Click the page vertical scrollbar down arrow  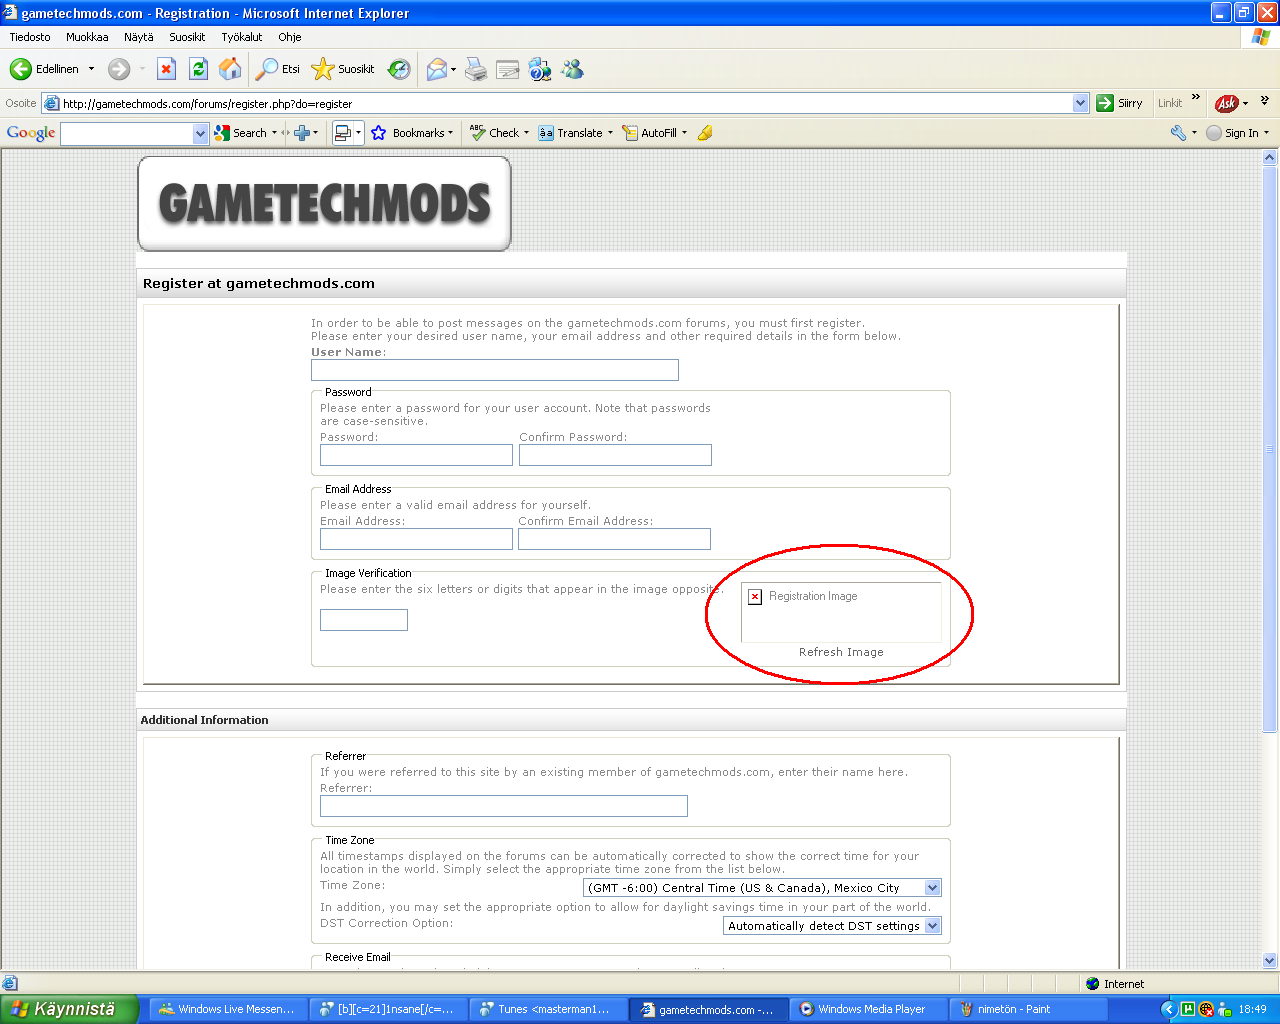[x=1270, y=961]
